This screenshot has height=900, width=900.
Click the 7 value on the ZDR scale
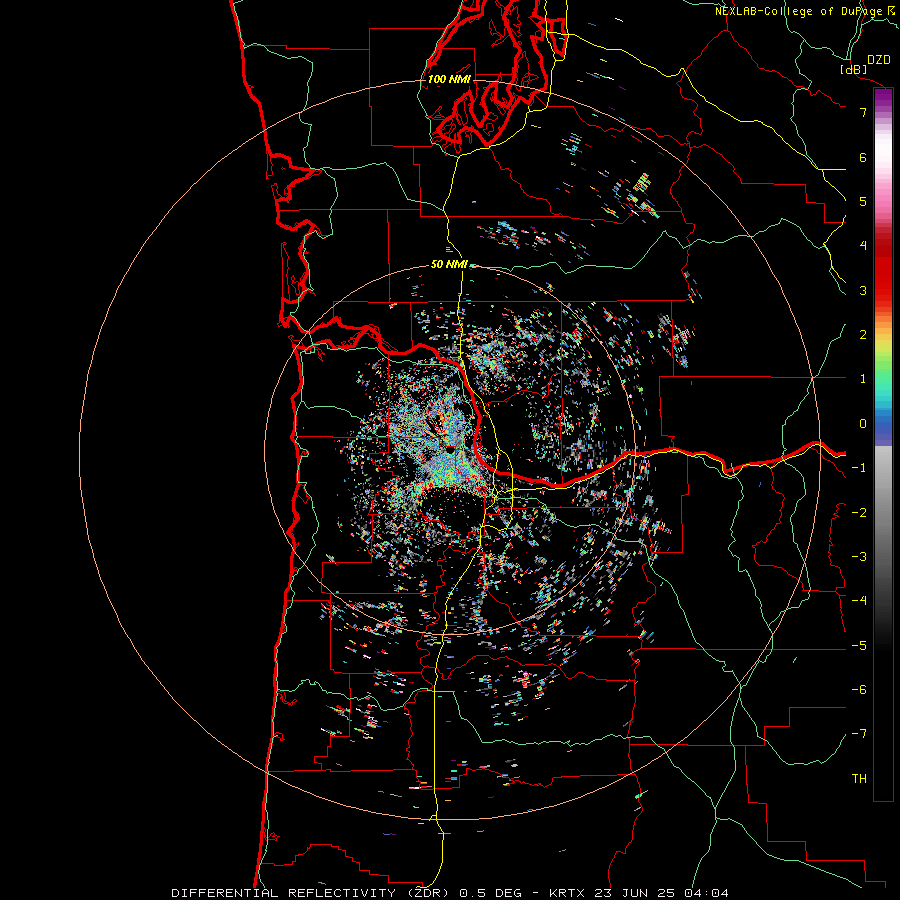(x=863, y=112)
